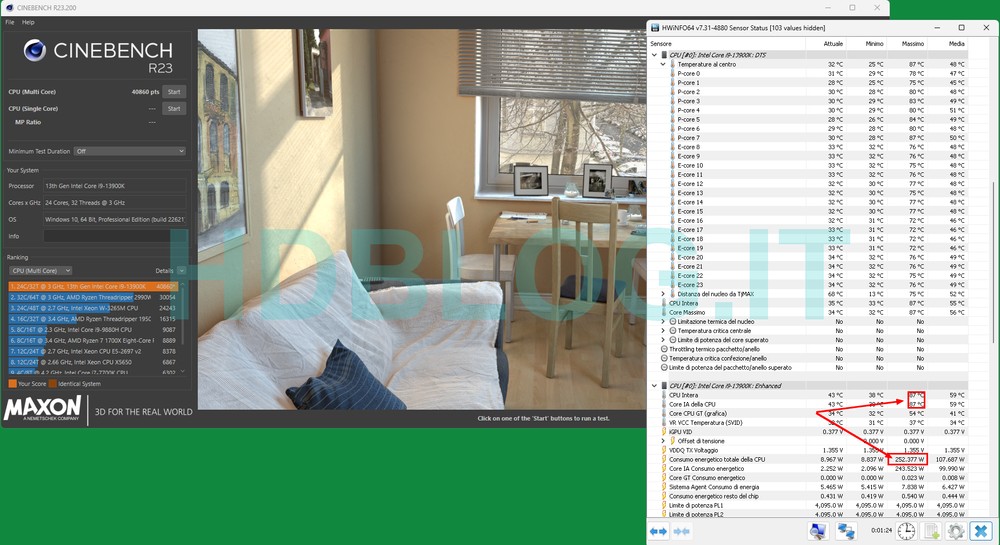Select ranking entry Intel Xeon CPU E5-2697 v2
Viewport: 1000px width, 545px height.
click(x=93, y=351)
